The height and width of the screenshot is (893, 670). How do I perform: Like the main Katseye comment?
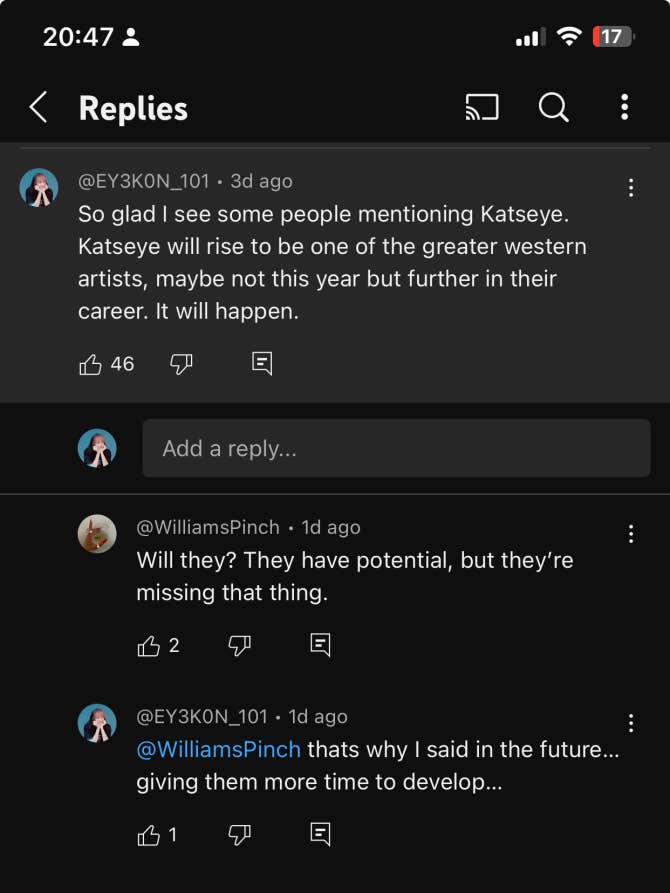click(x=91, y=364)
